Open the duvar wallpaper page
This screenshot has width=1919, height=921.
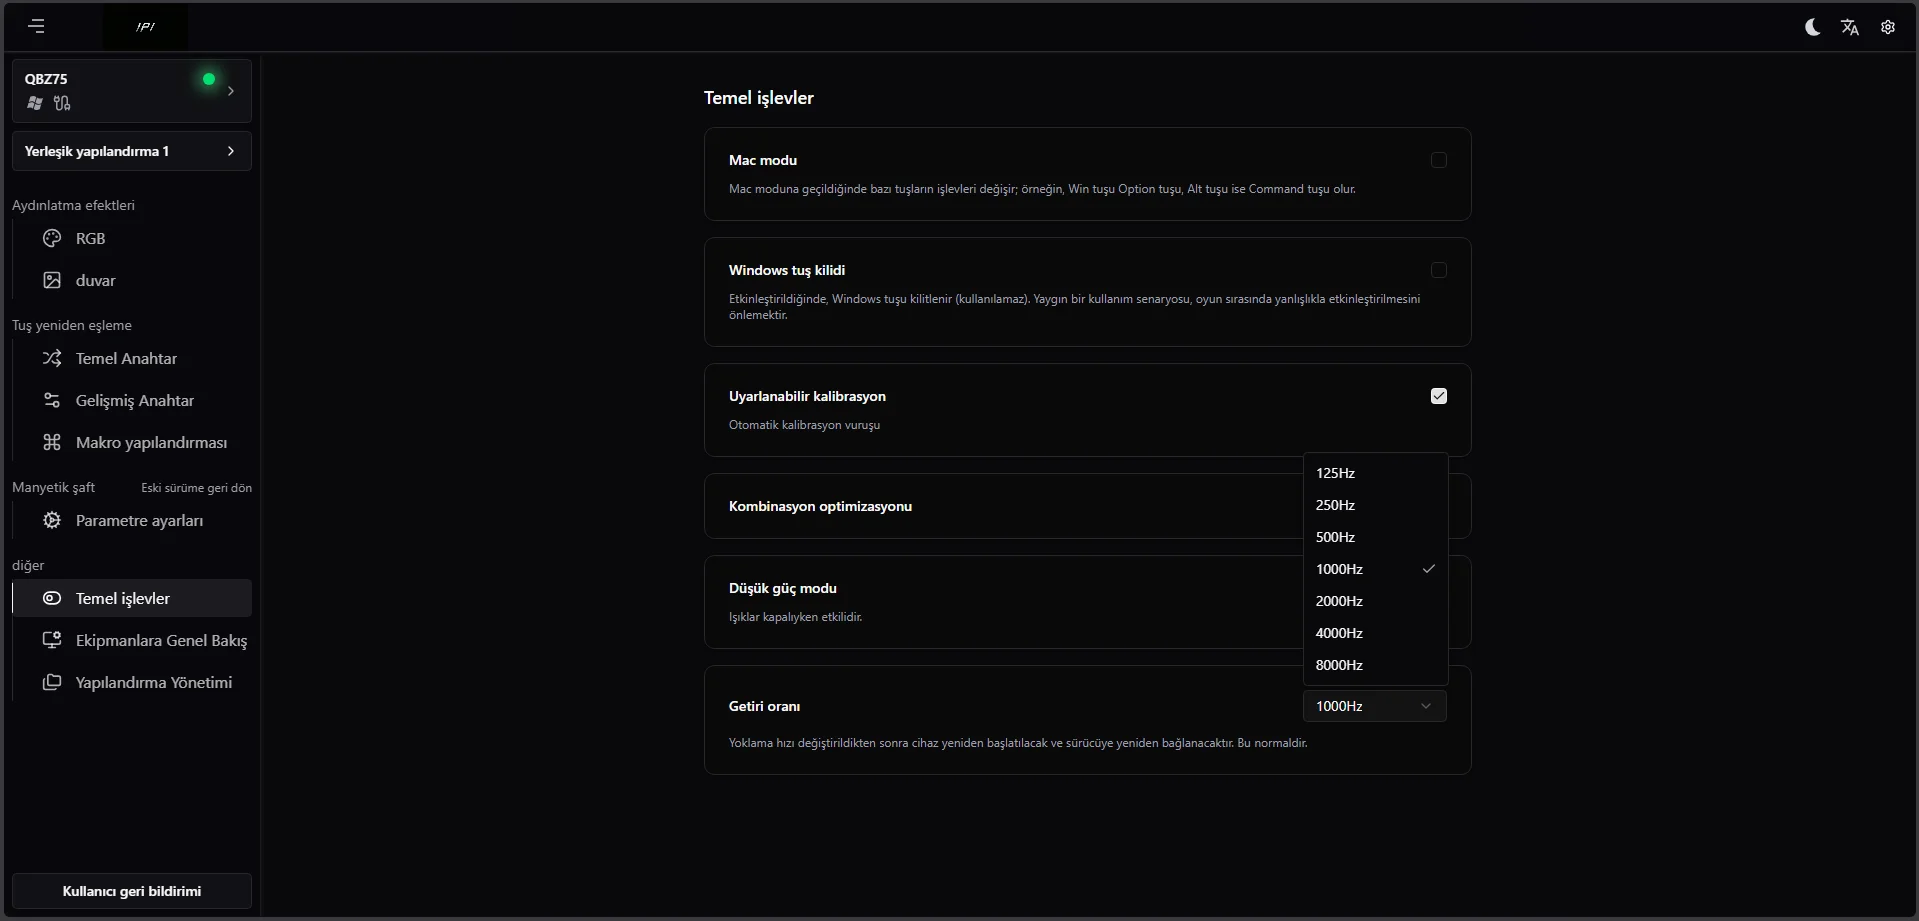click(x=132, y=280)
